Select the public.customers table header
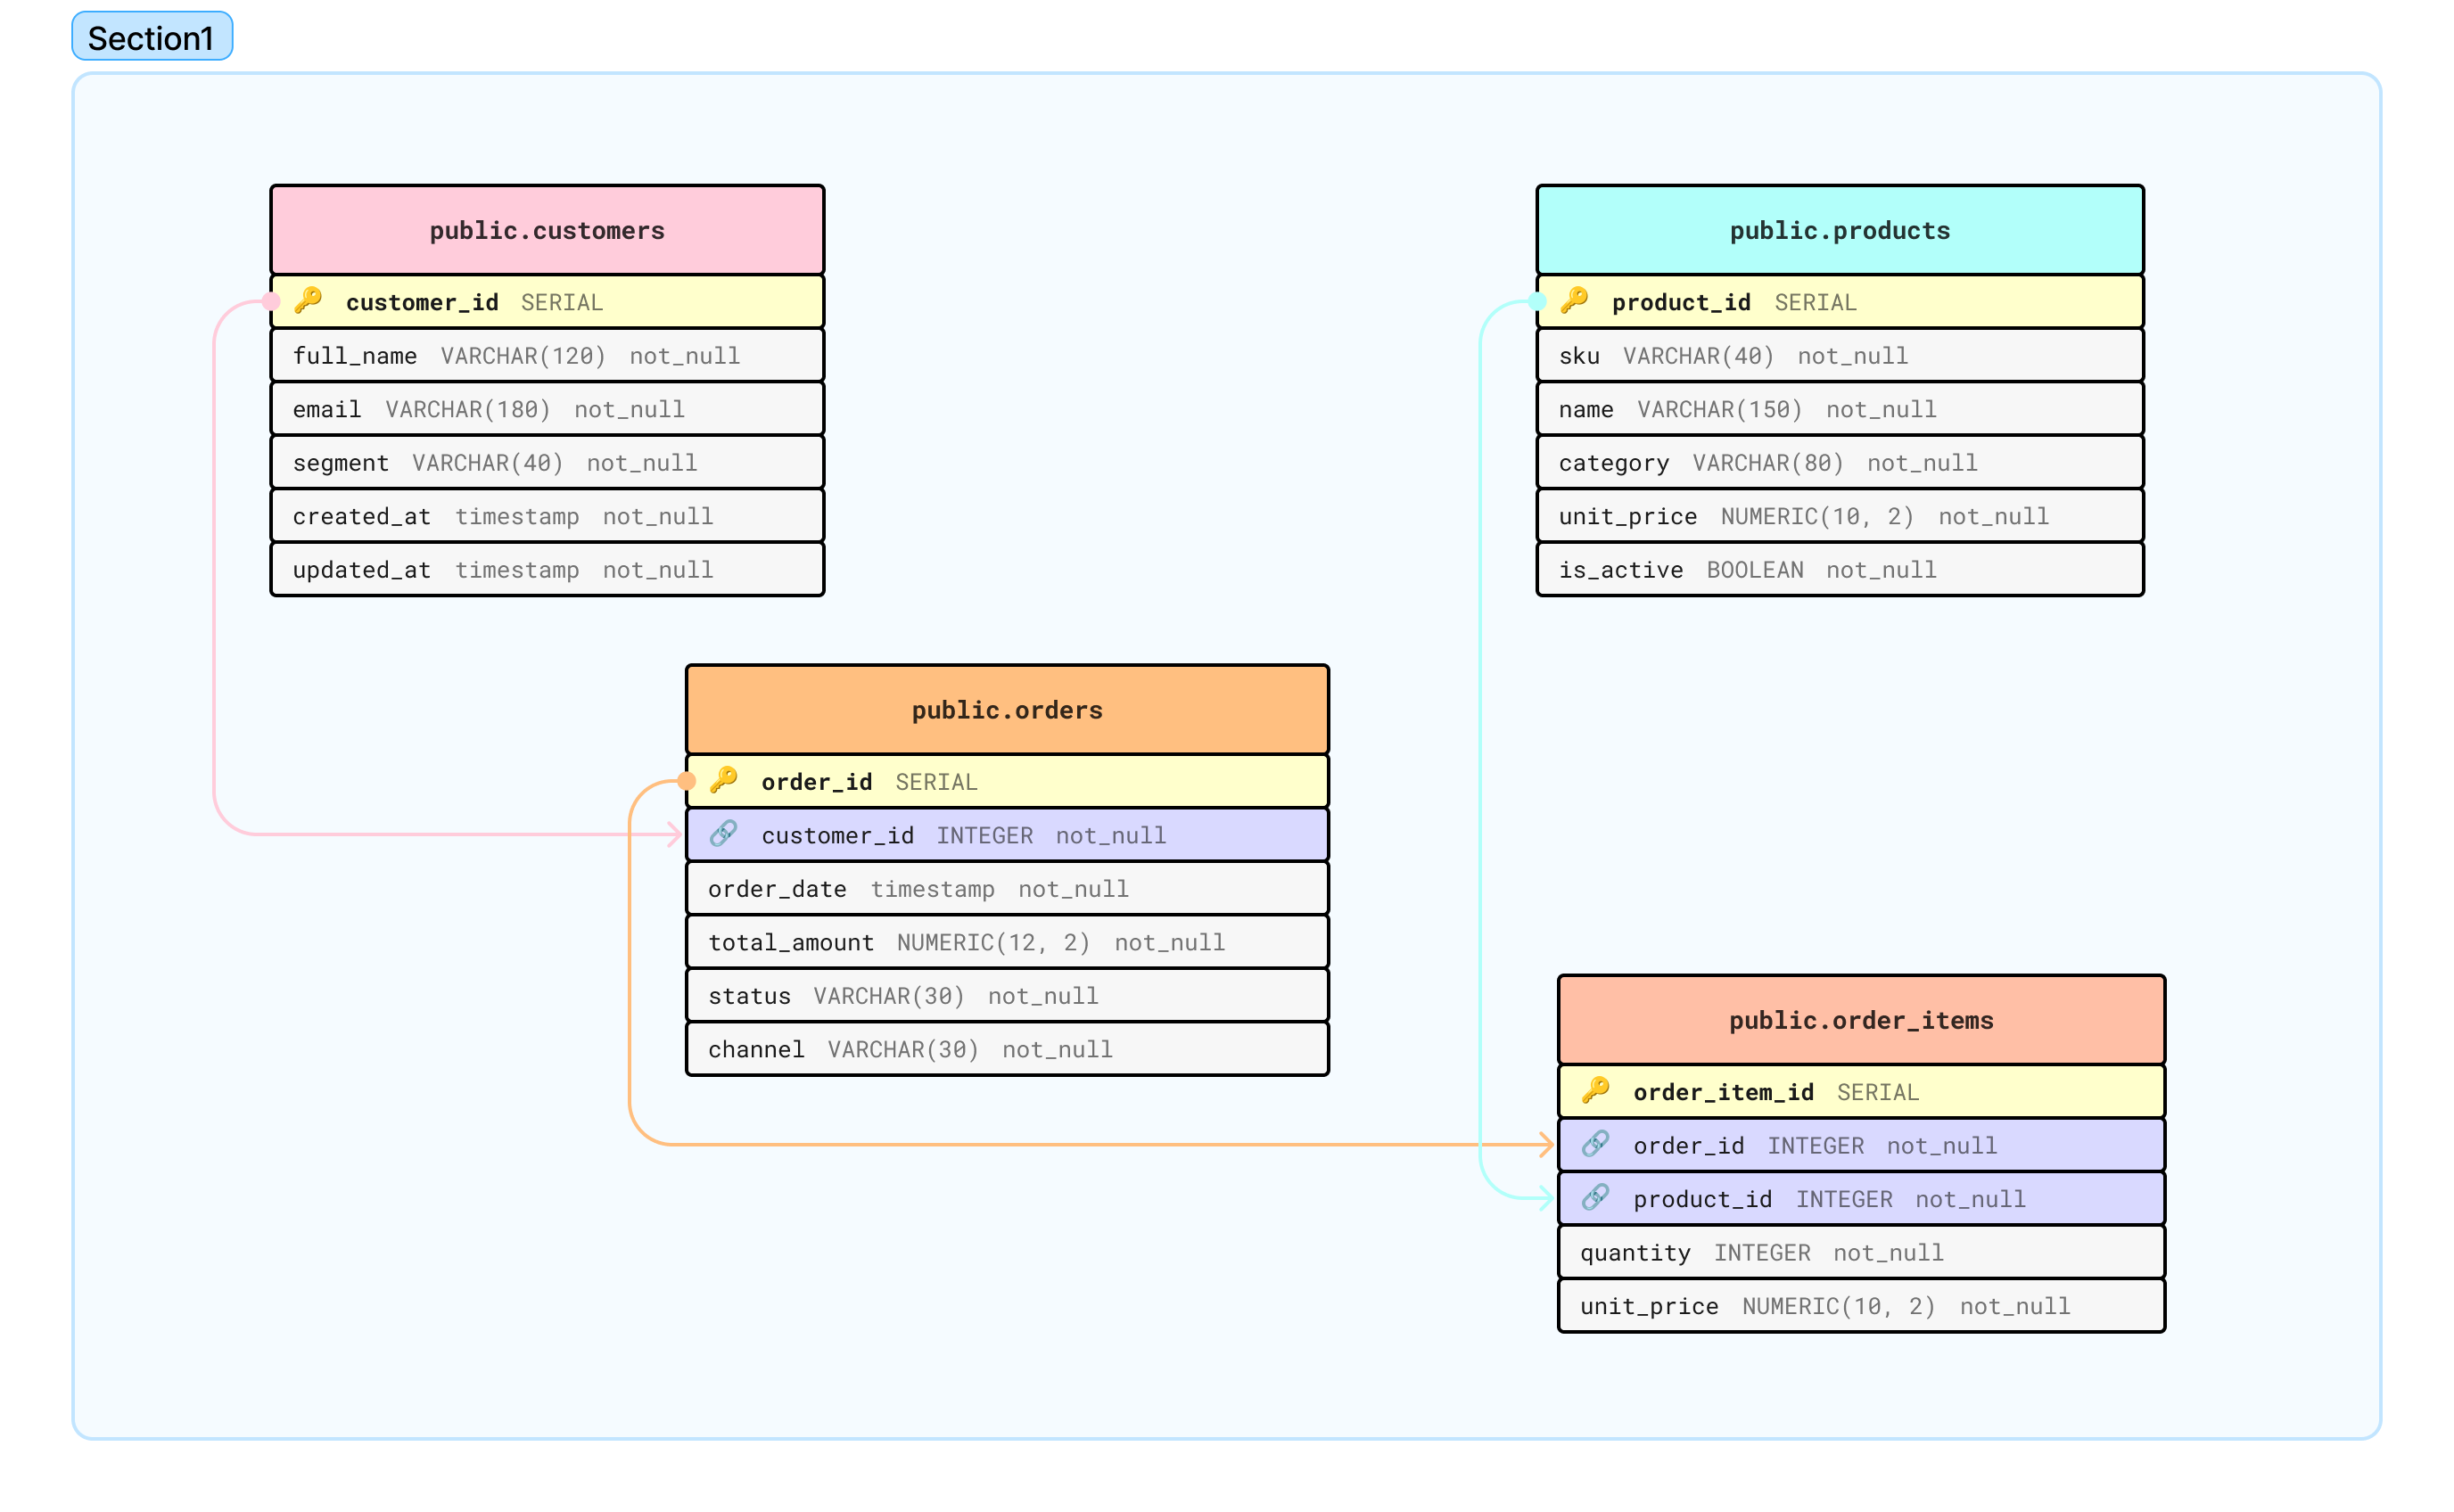 pyautogui.click(x=547, y=230)
